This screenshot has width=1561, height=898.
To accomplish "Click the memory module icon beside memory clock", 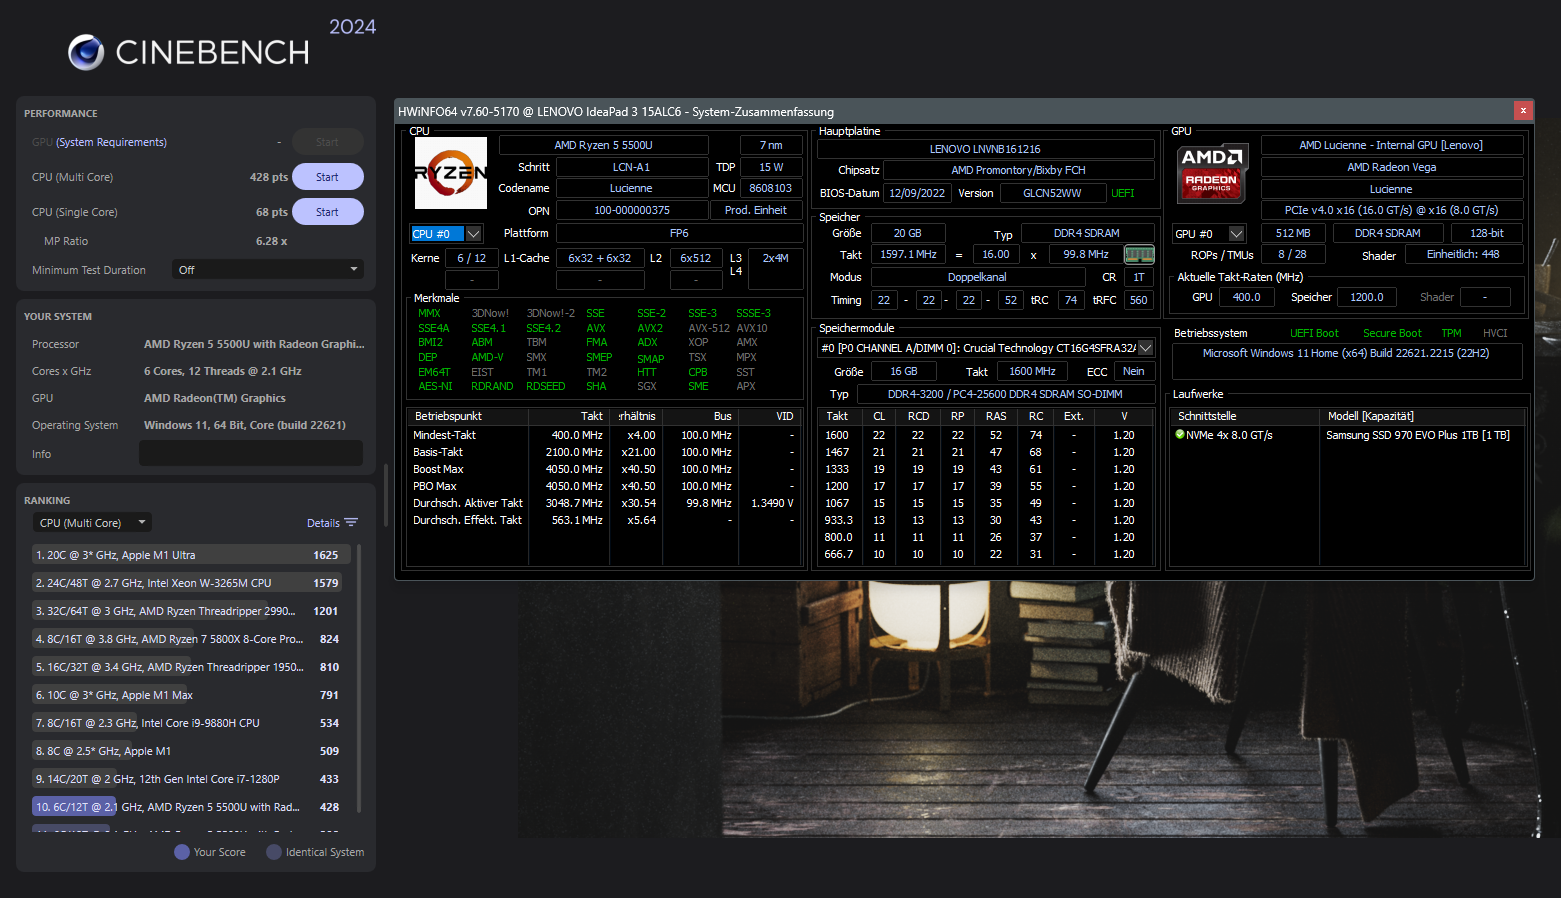I will coord(1138,254).
